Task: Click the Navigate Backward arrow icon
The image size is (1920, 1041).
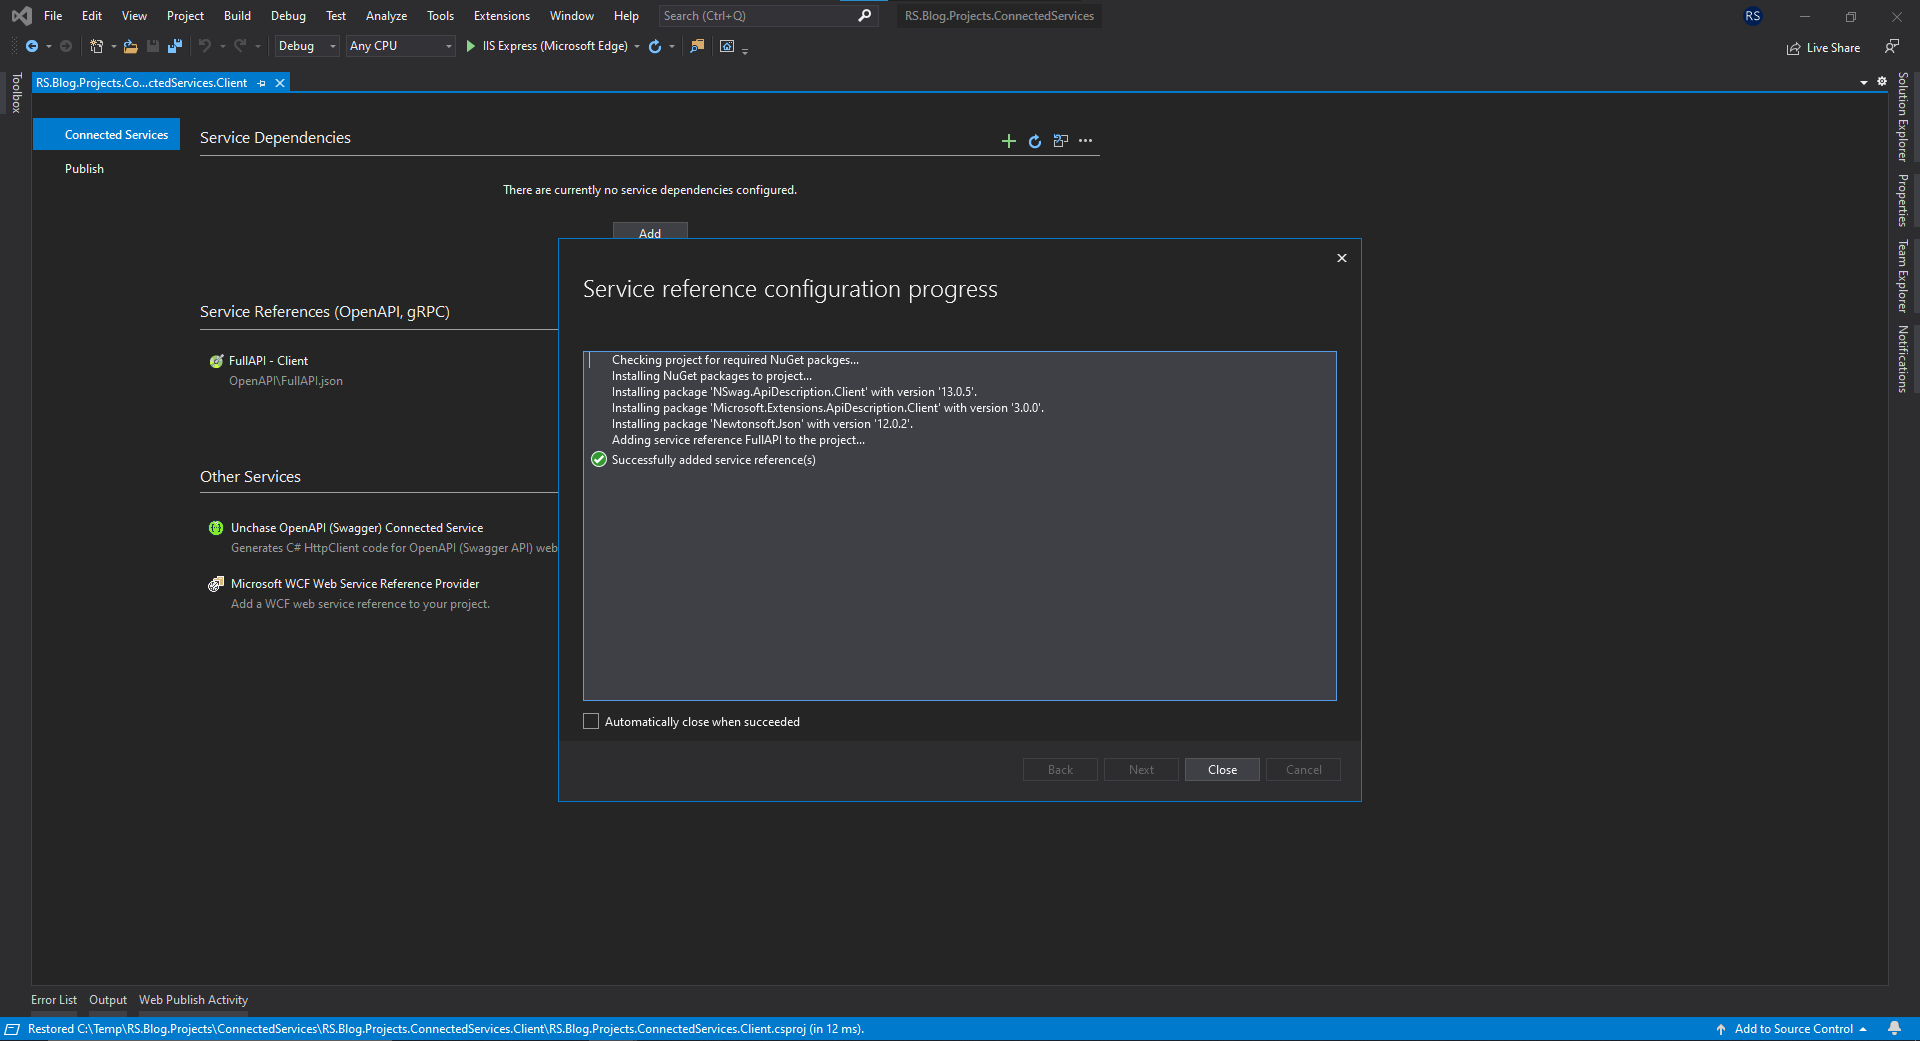Action: (x=32, y=46)
